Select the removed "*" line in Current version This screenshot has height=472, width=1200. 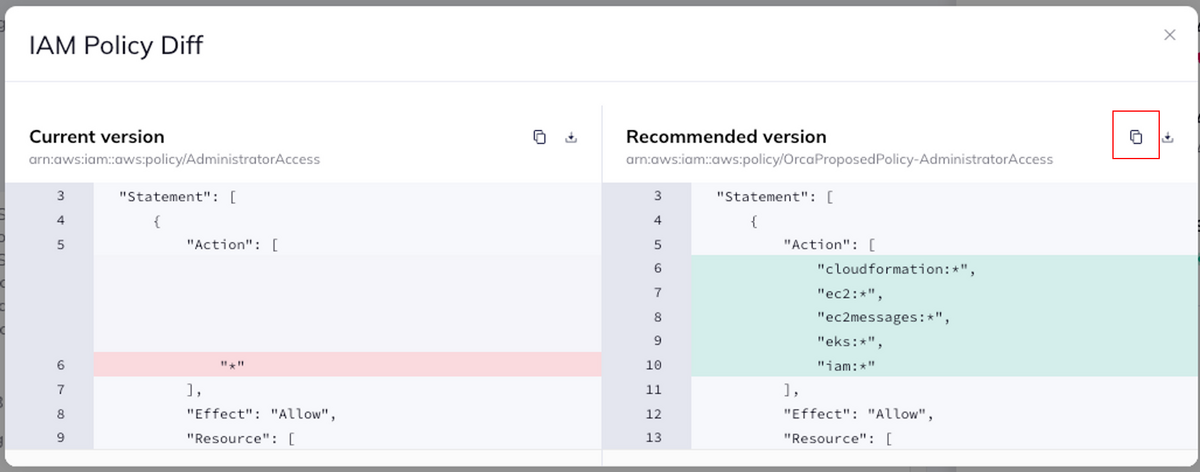coord(233,365)
